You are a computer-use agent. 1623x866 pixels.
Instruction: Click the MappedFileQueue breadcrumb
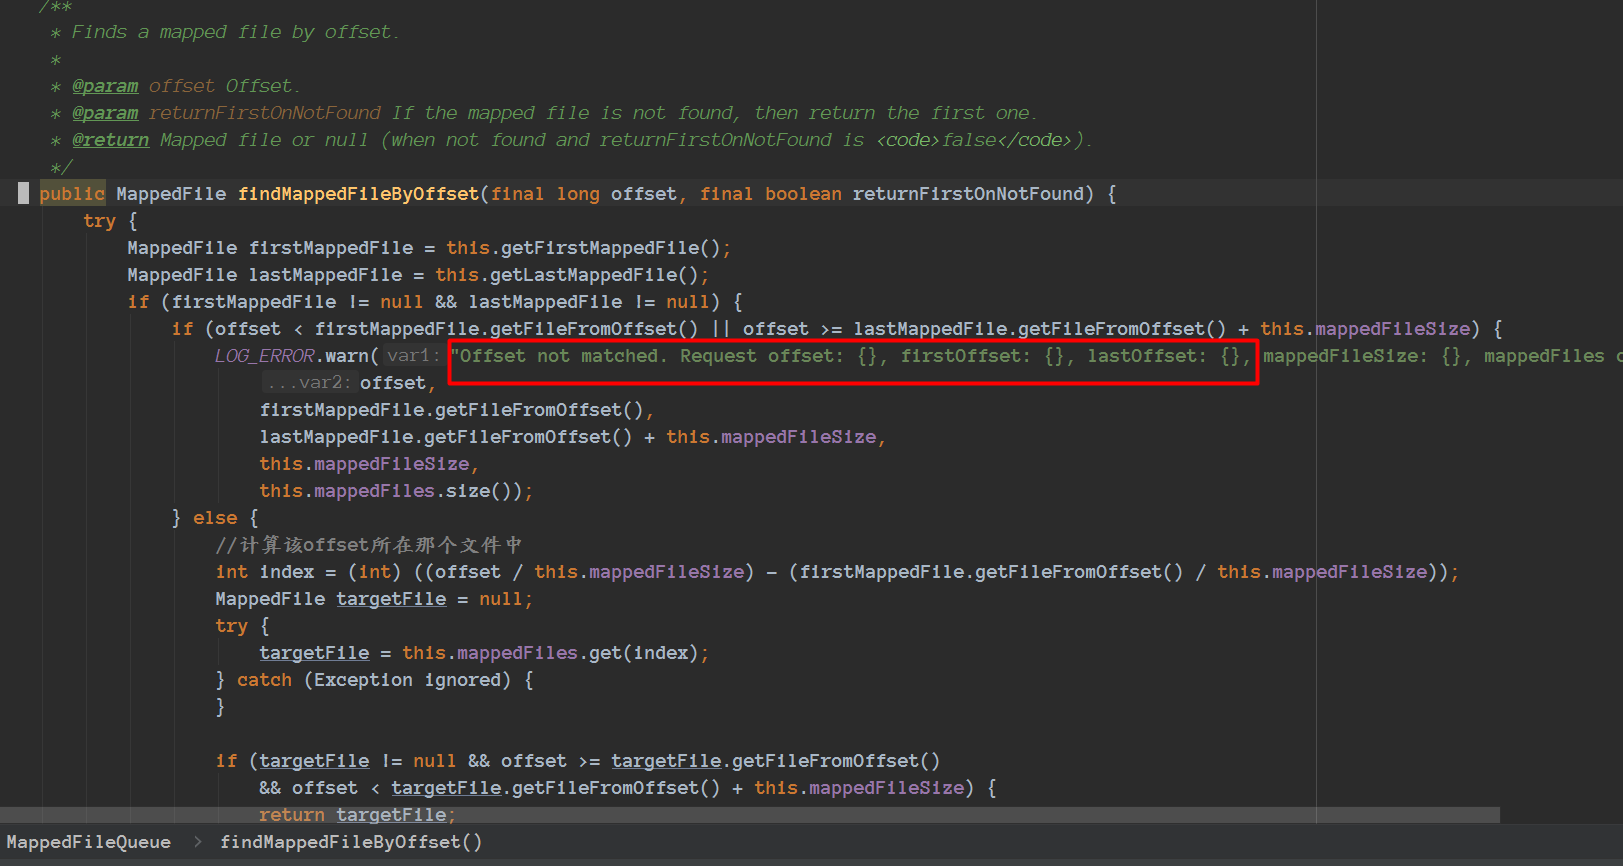tap(89, 842)
